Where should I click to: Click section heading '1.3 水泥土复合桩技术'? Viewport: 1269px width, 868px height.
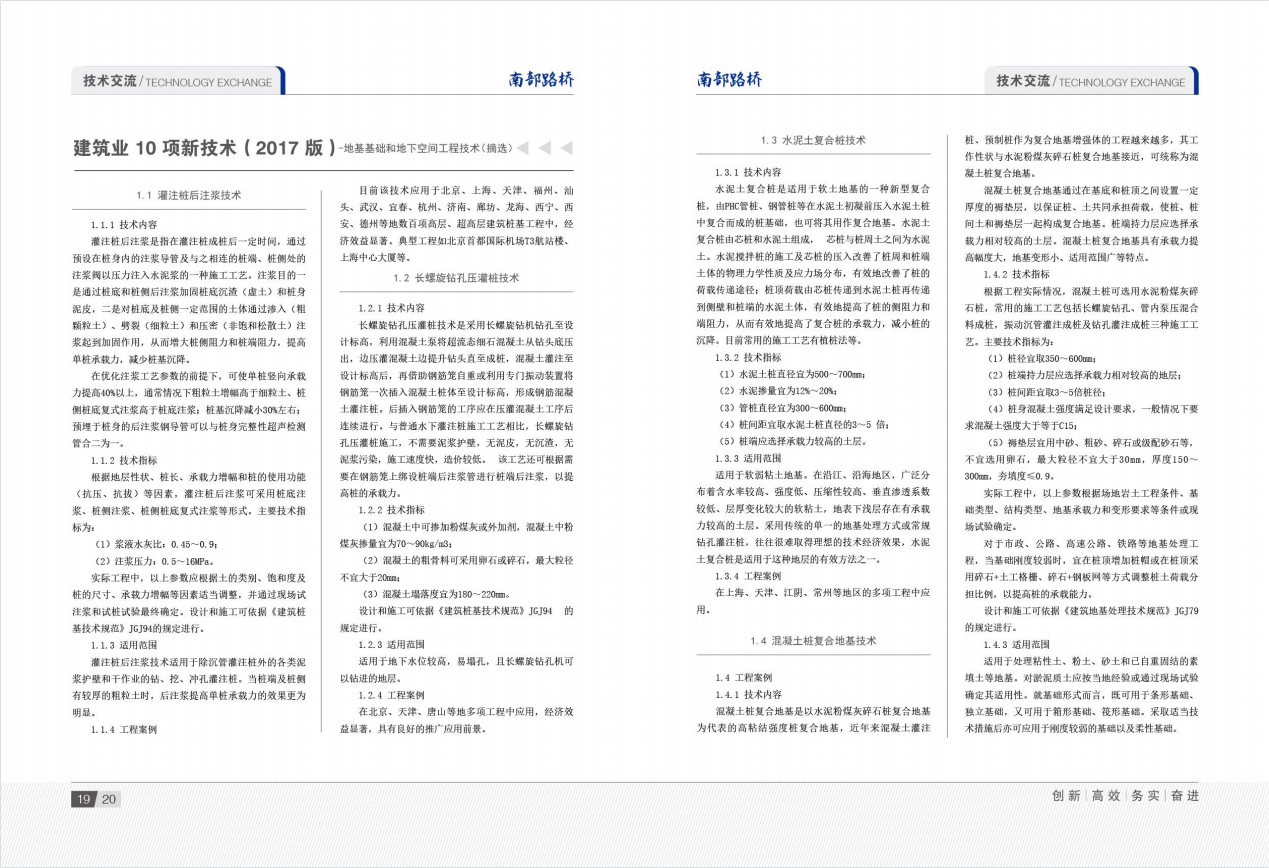tap(813, 140)
